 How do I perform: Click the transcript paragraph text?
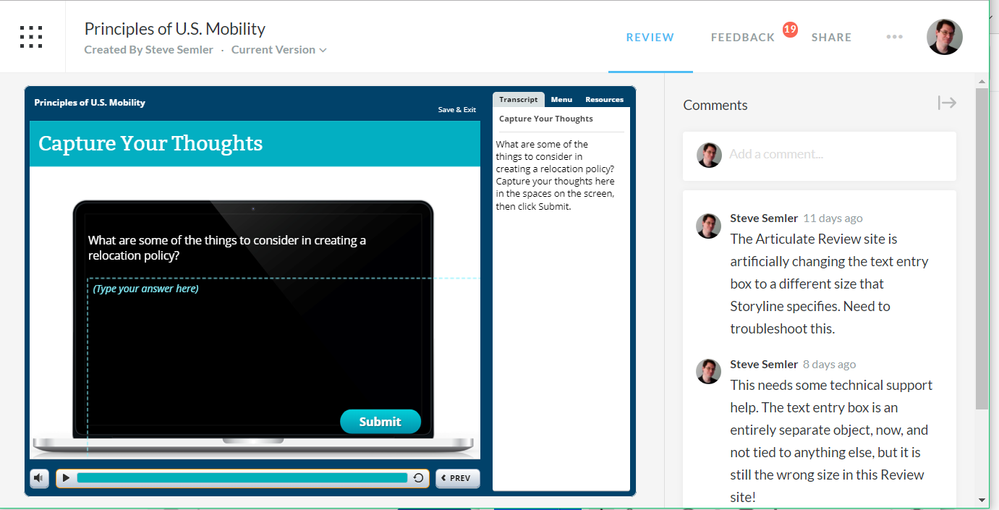tap(555, 175)
